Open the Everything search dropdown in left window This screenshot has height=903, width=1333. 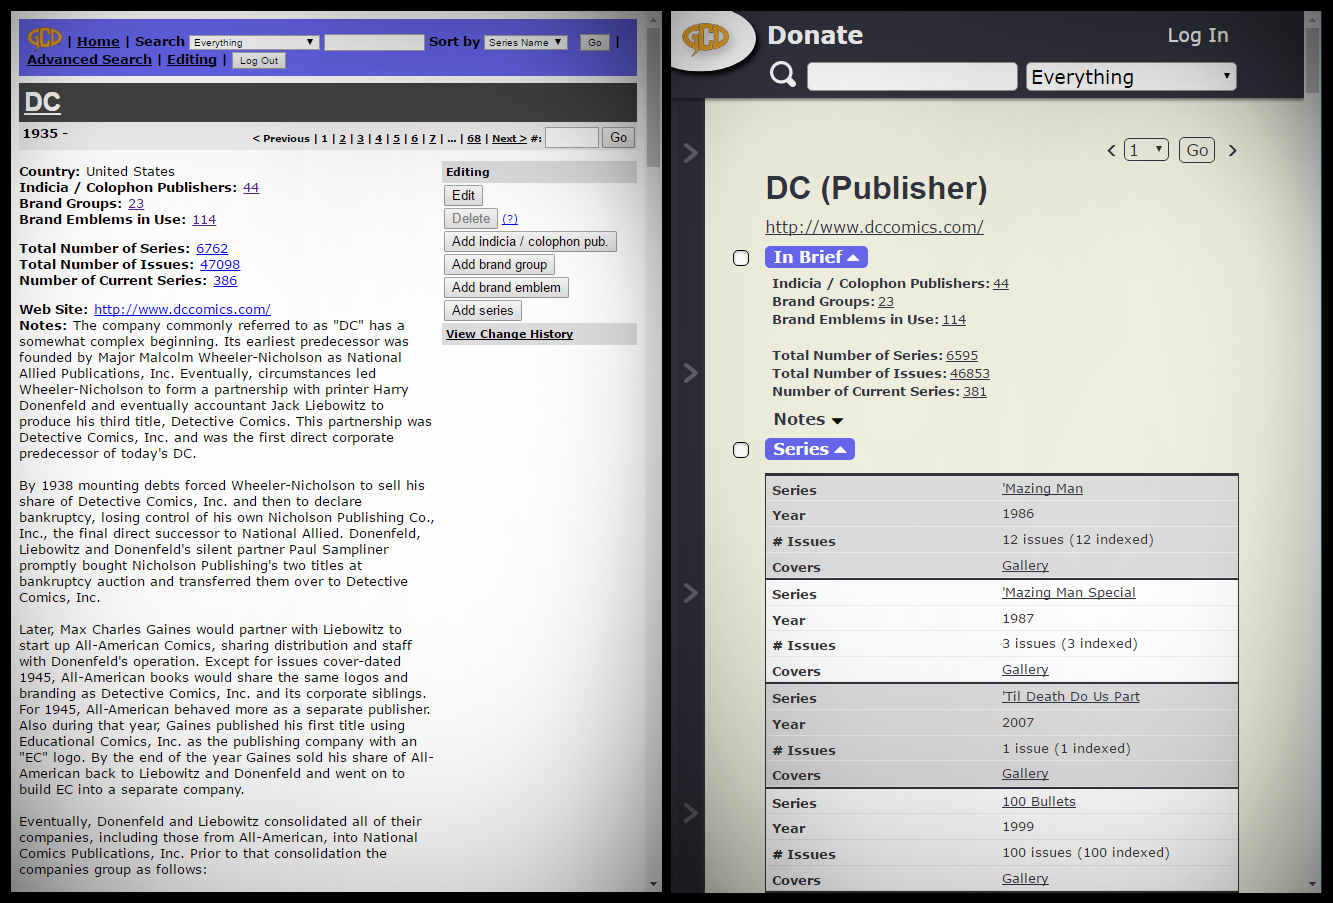coord(254,42)
